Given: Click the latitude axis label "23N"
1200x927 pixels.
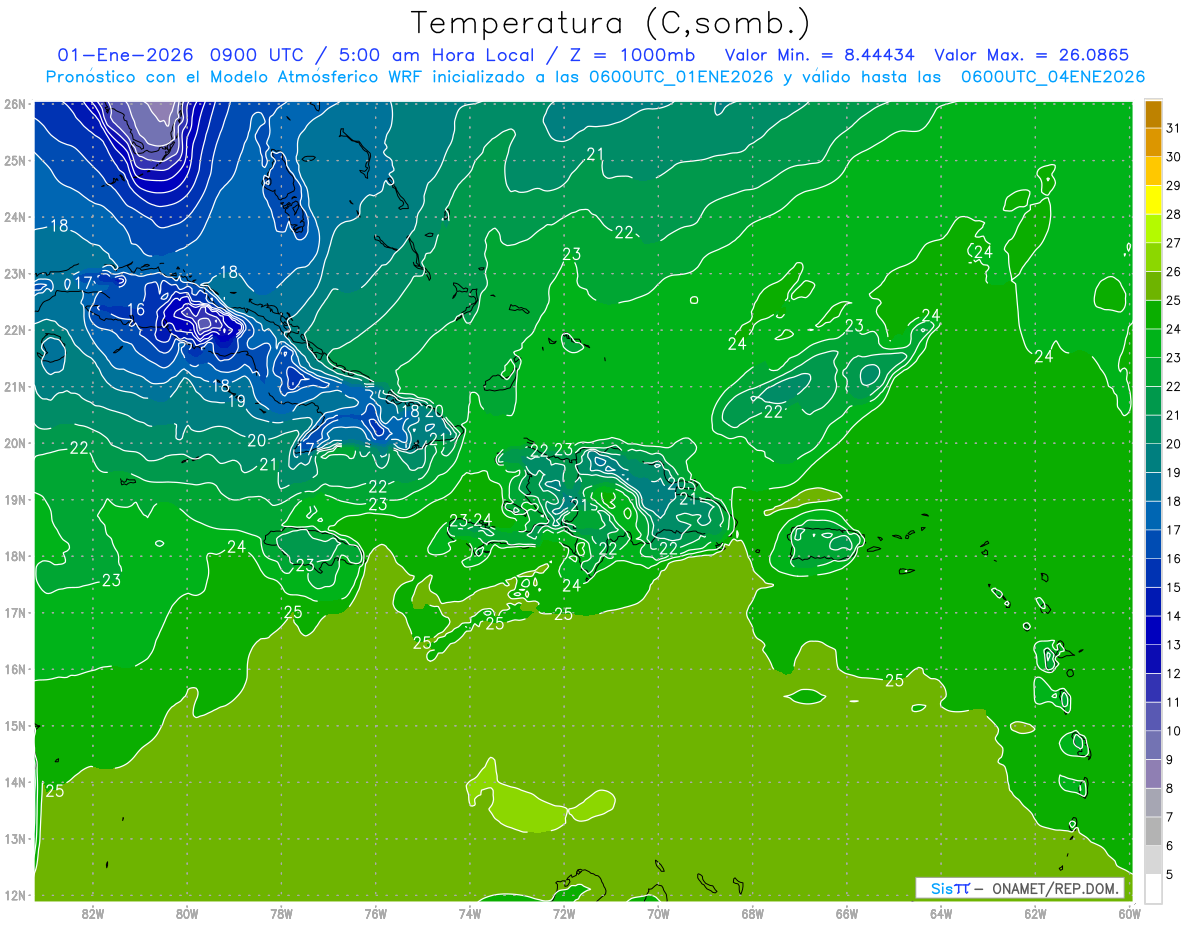Looking at the screenshot, I should pos(14,273).
